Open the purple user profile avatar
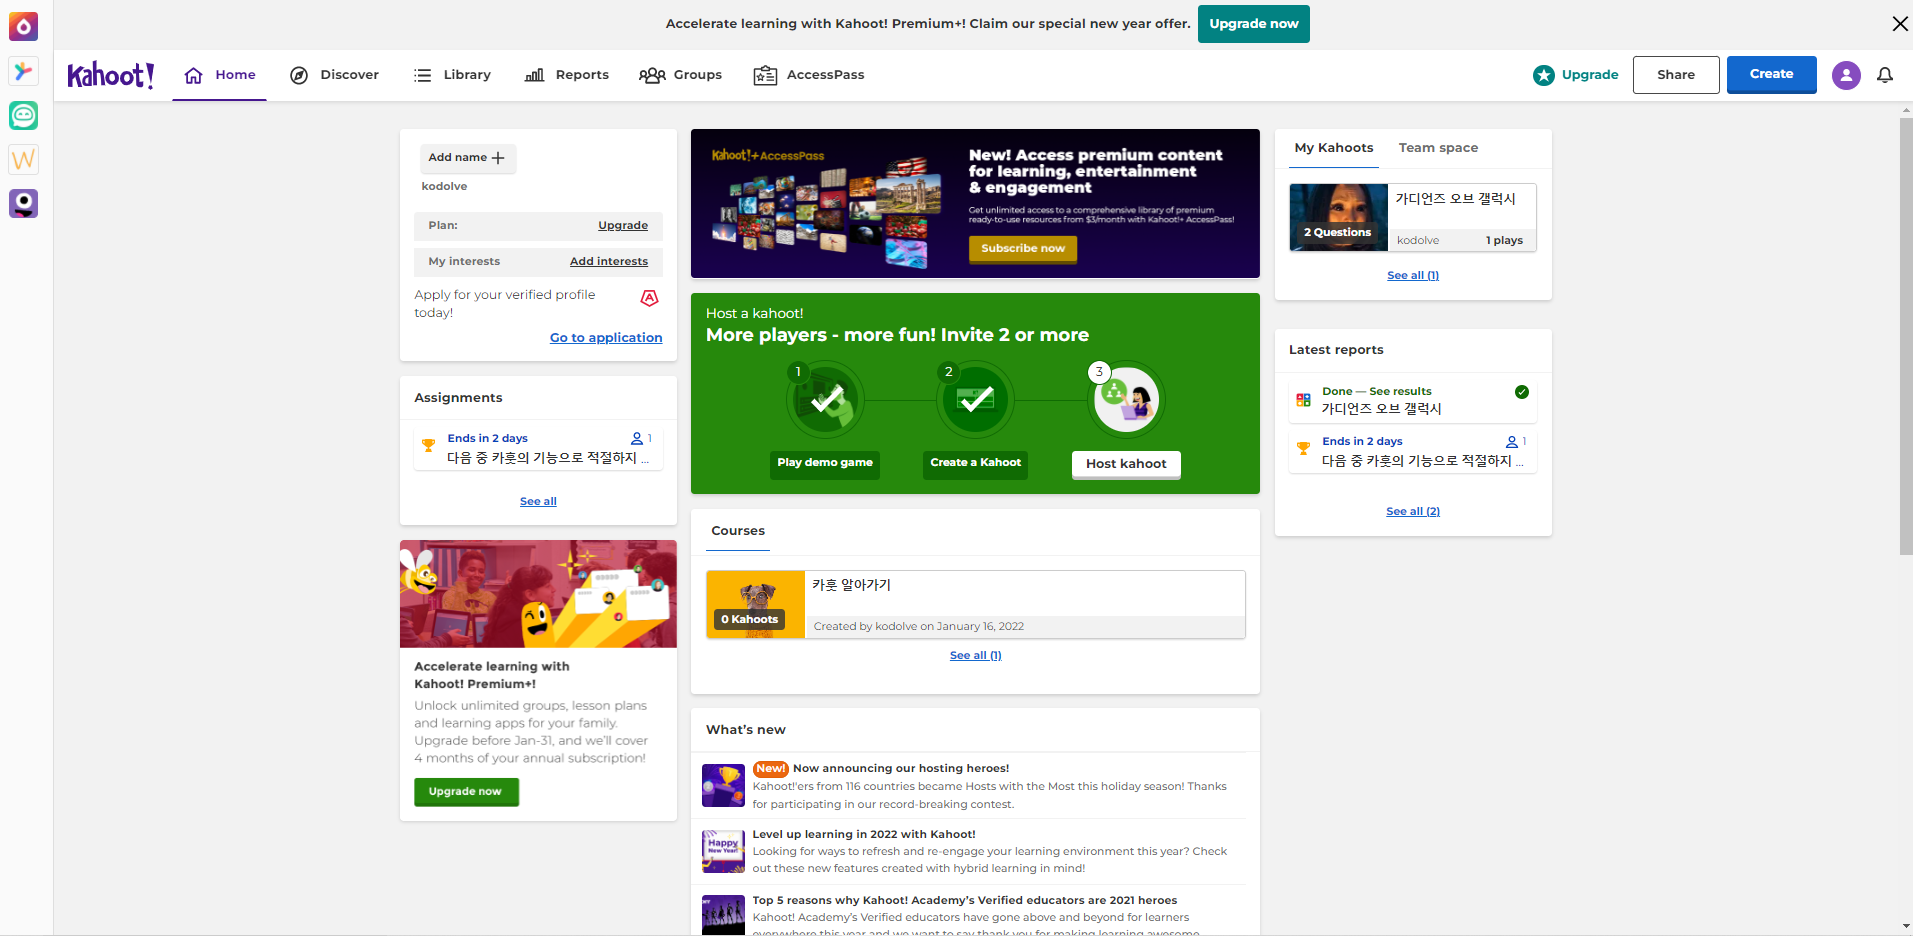1913x936 pixels. click(x=1846, y=75)
